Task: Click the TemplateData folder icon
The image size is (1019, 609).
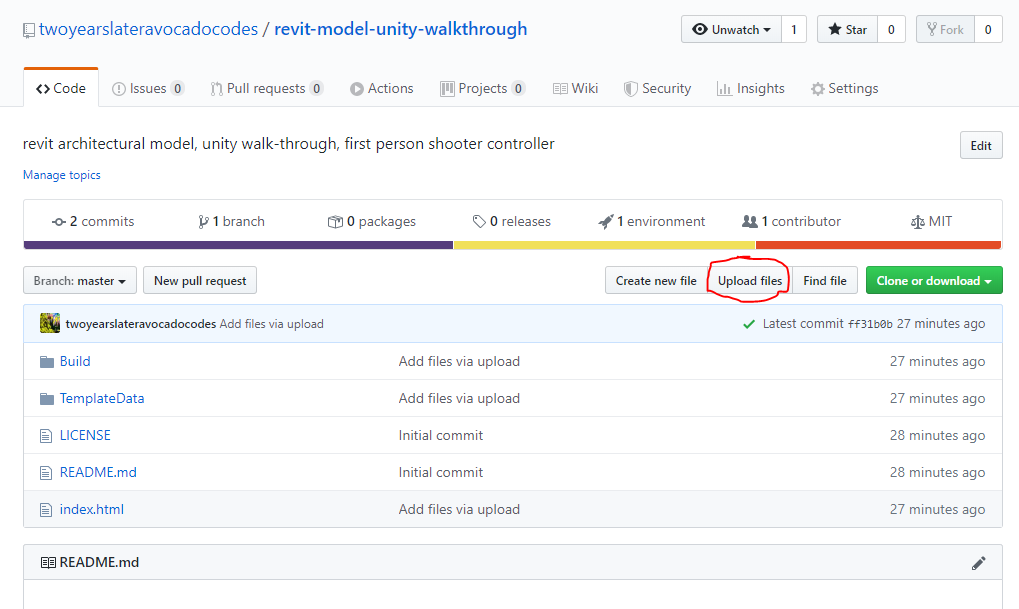Action: pos(47,399)
